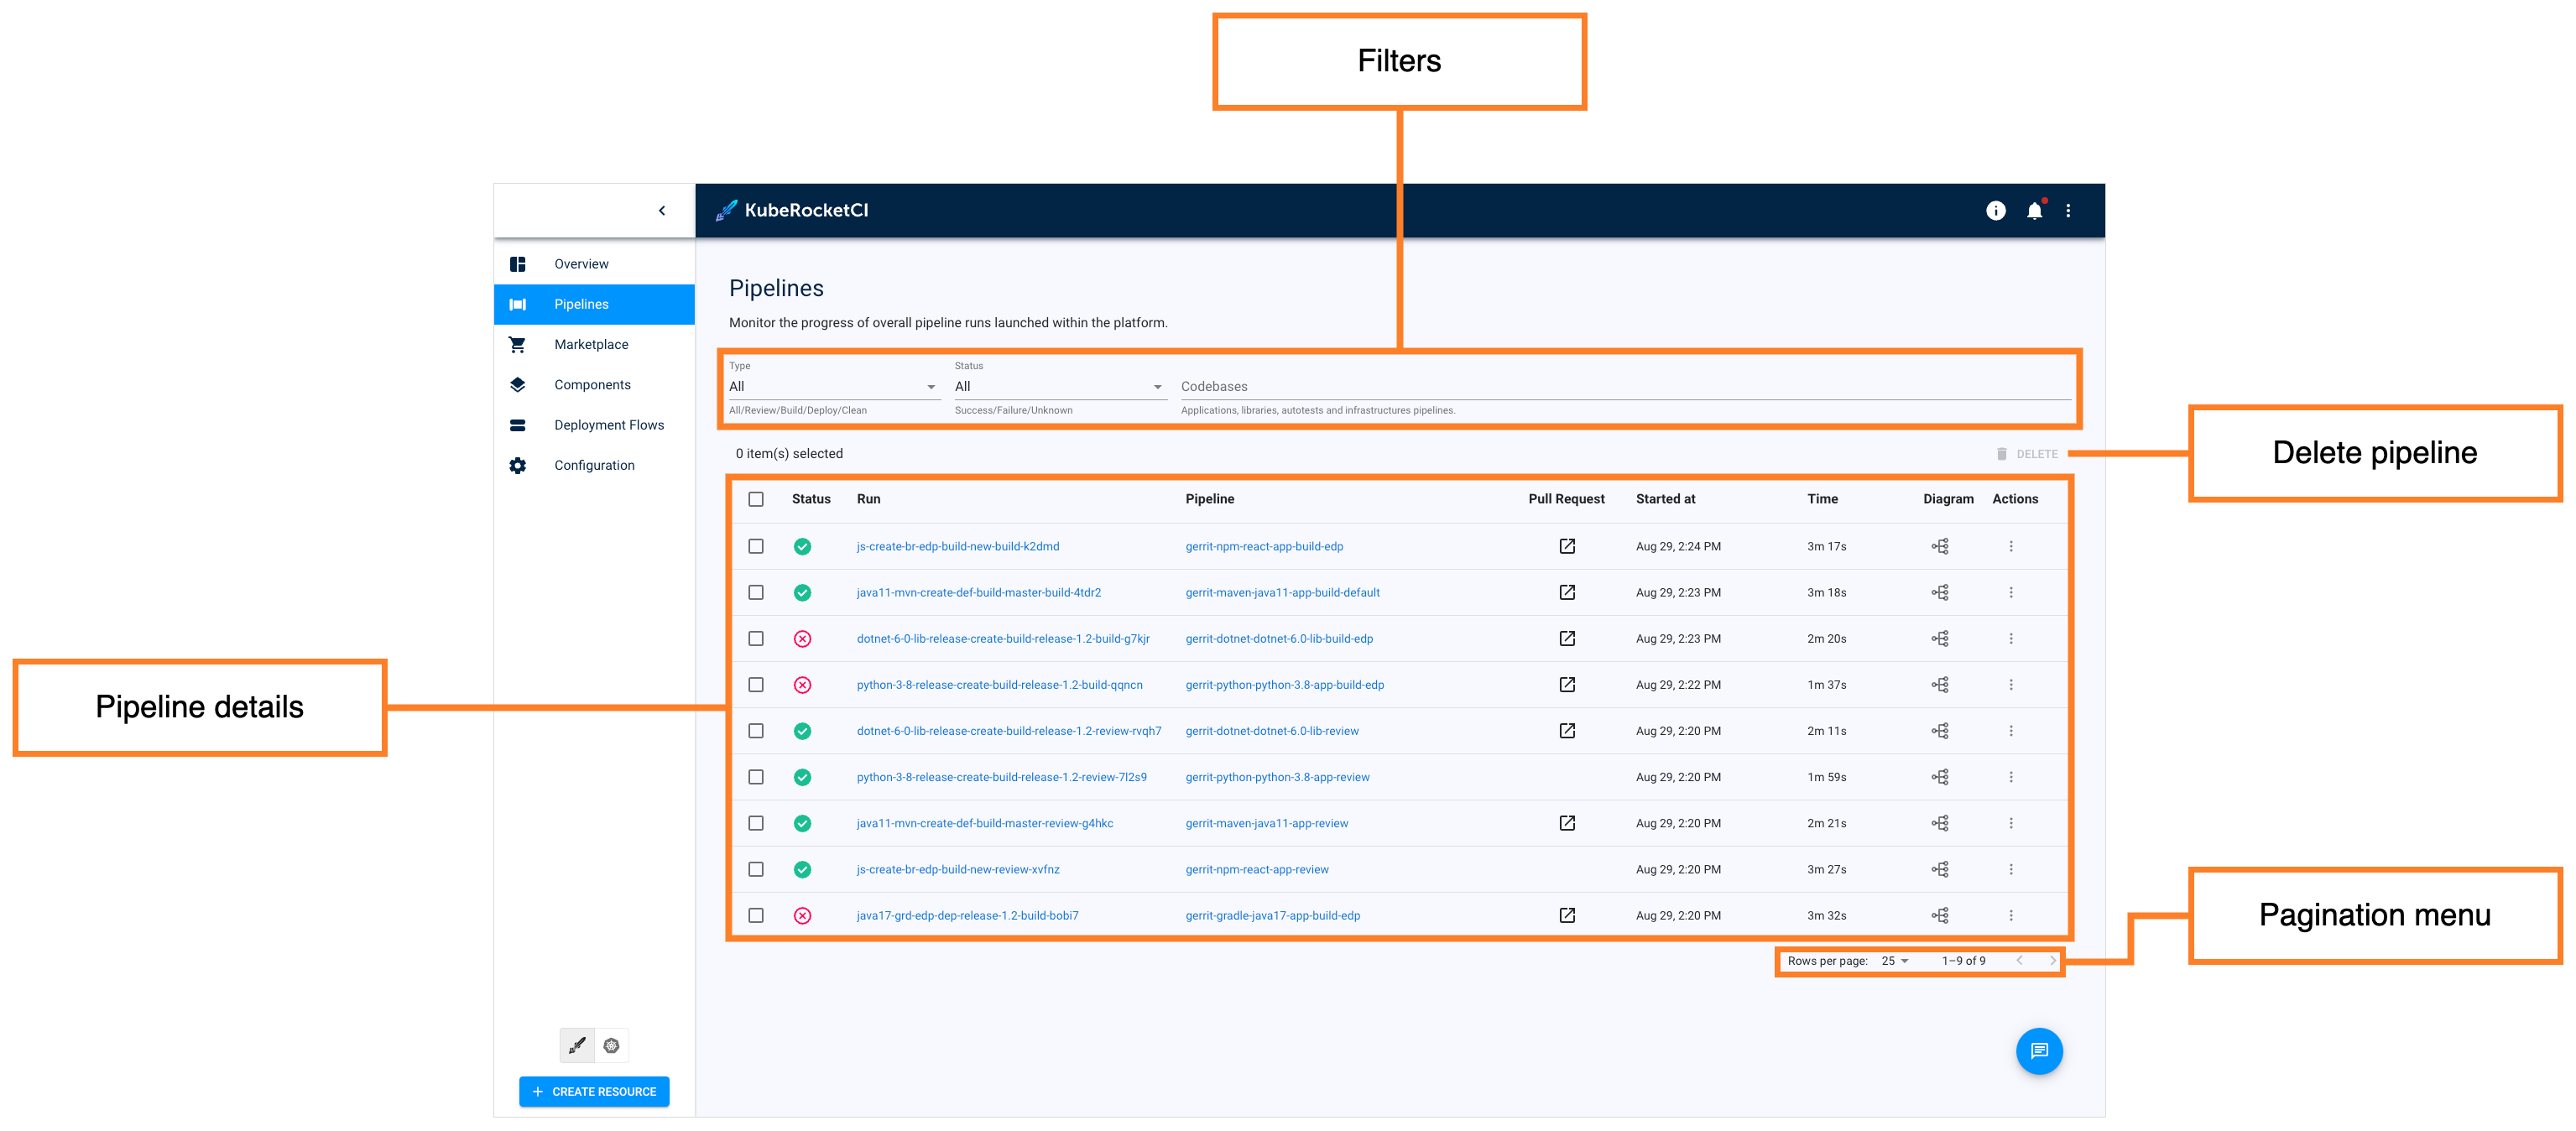Image resolution: width=2576 pixels, height=1131 pixels.
Task: Expand the Status filter dropdown
Action: pos(1060,386)
